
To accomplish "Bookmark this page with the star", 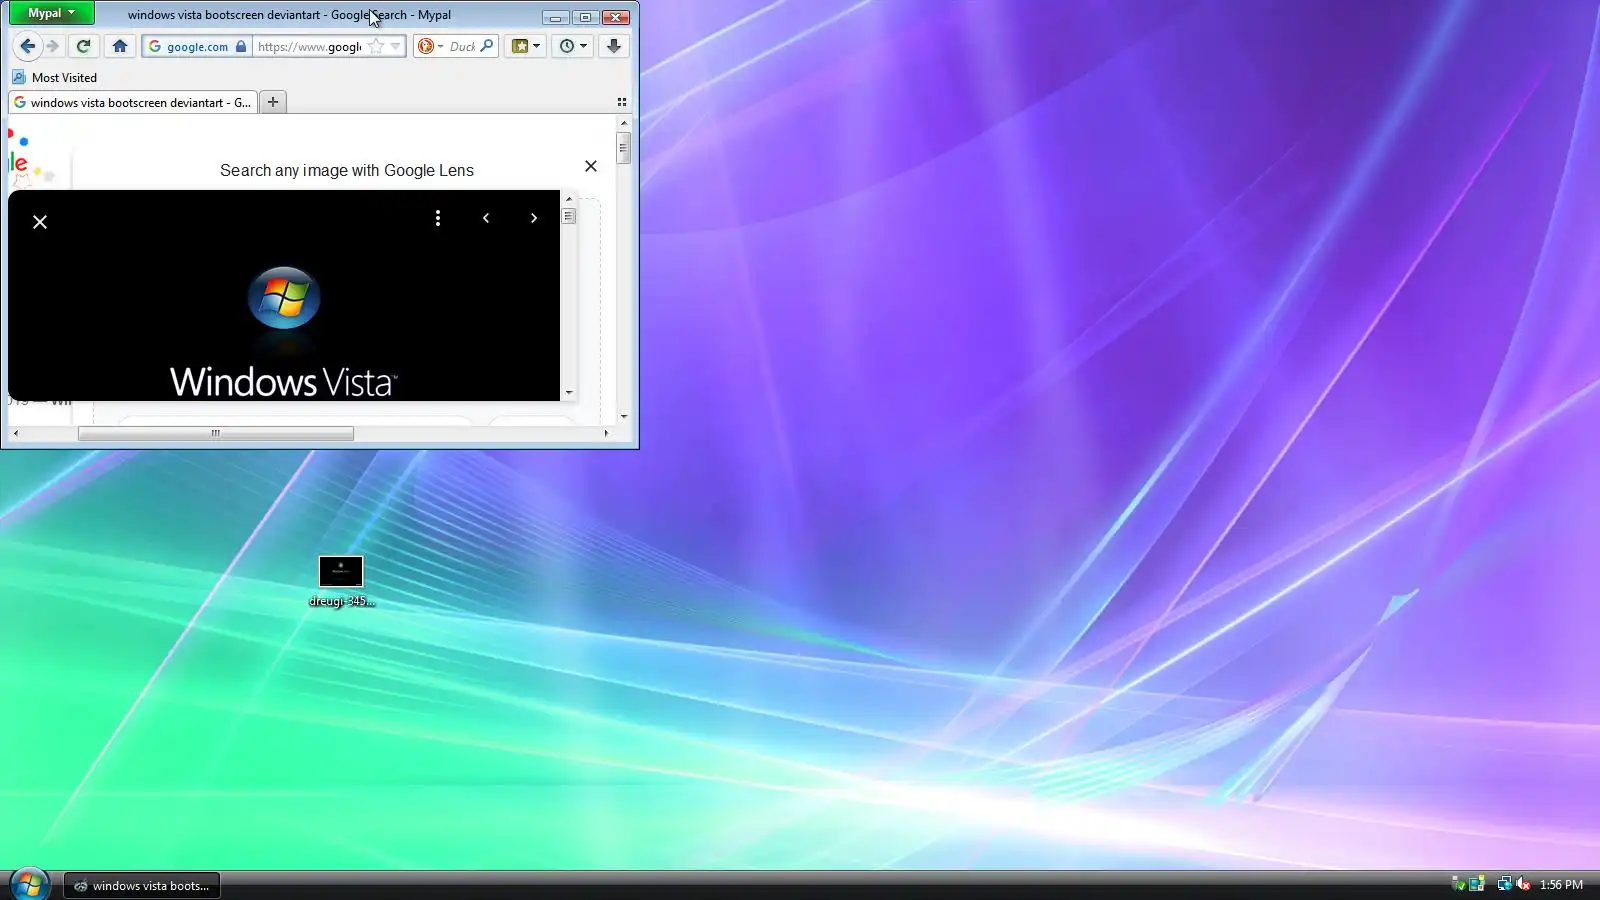I will pyautogui.click(x=376, y=46).
